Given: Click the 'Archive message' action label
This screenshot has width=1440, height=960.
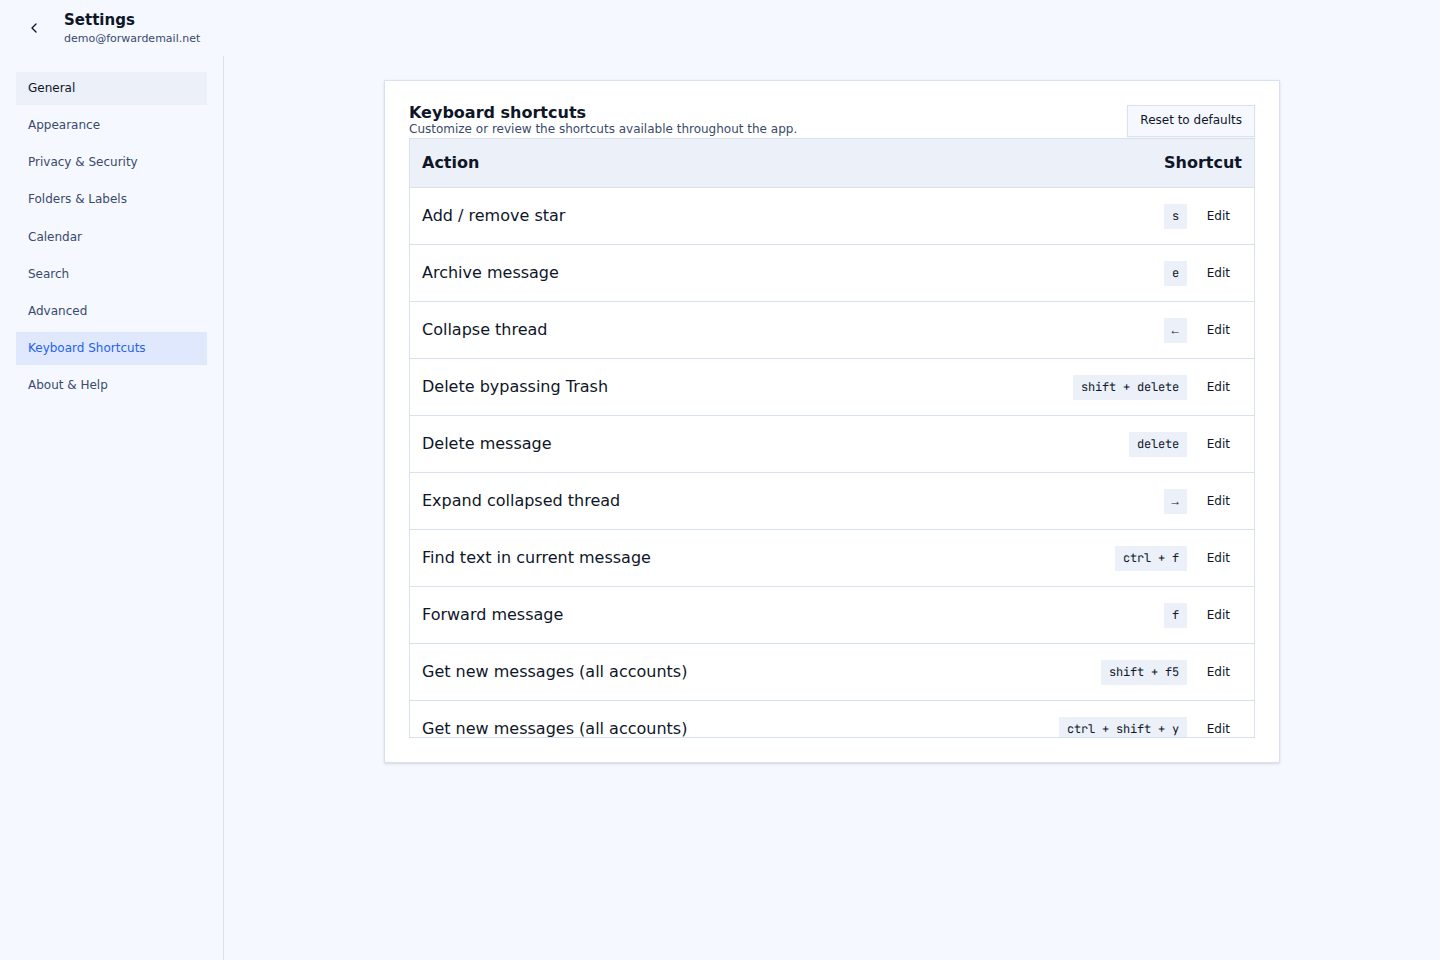Looking at the screenshot, I should [x=490, y=273].
